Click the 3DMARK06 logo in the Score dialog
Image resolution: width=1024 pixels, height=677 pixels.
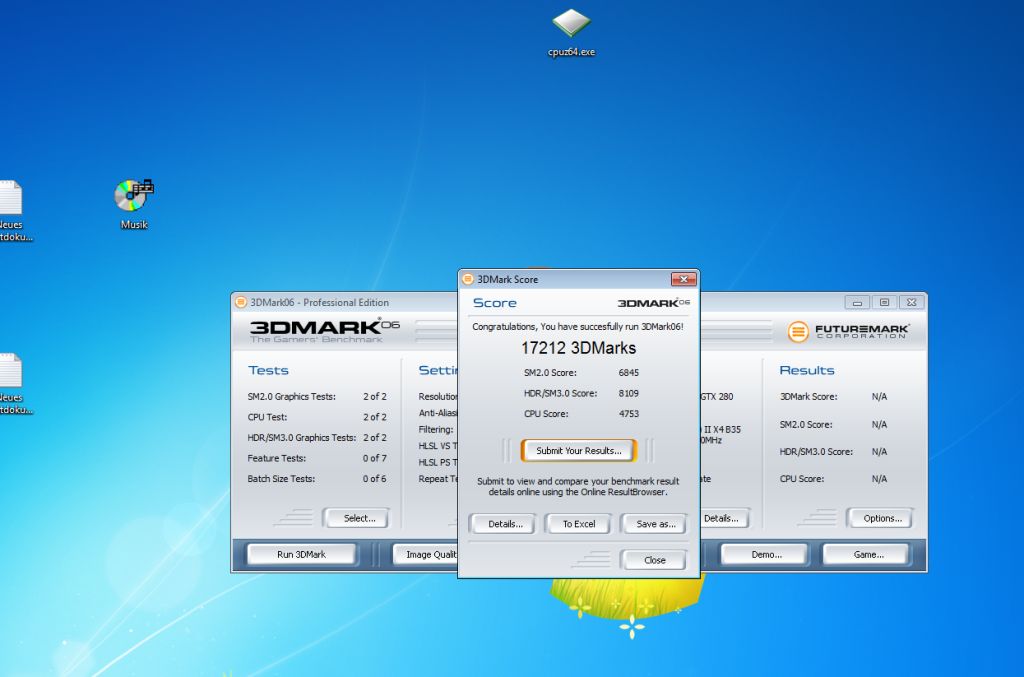653,303
